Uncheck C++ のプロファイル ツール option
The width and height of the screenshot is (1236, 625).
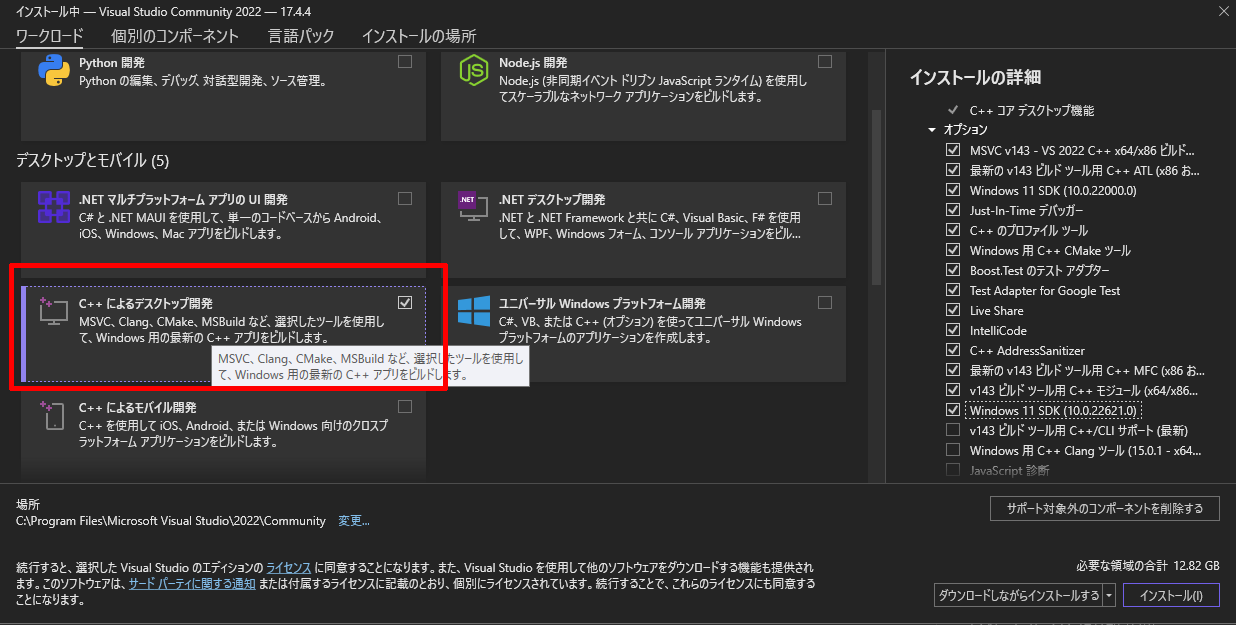953,230
